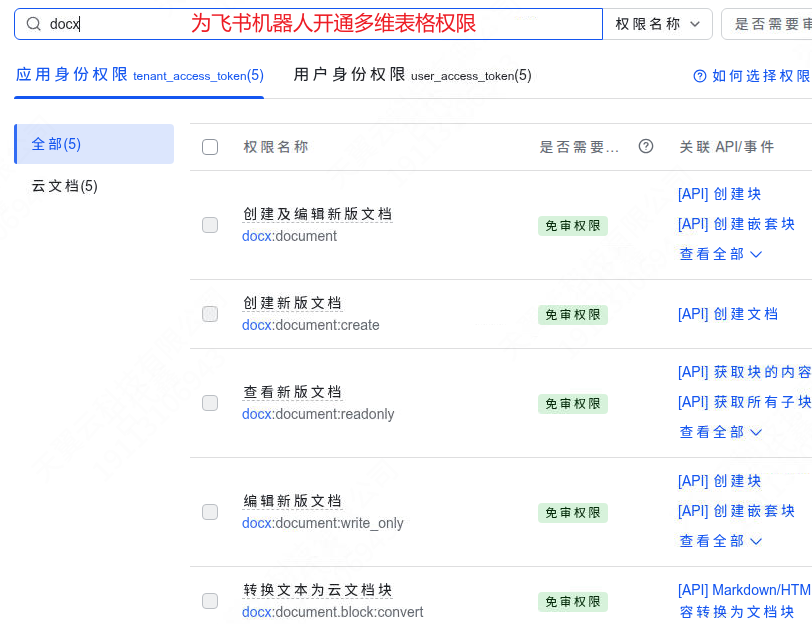Click the help icon beside 是否需要 column

[646, 147]
